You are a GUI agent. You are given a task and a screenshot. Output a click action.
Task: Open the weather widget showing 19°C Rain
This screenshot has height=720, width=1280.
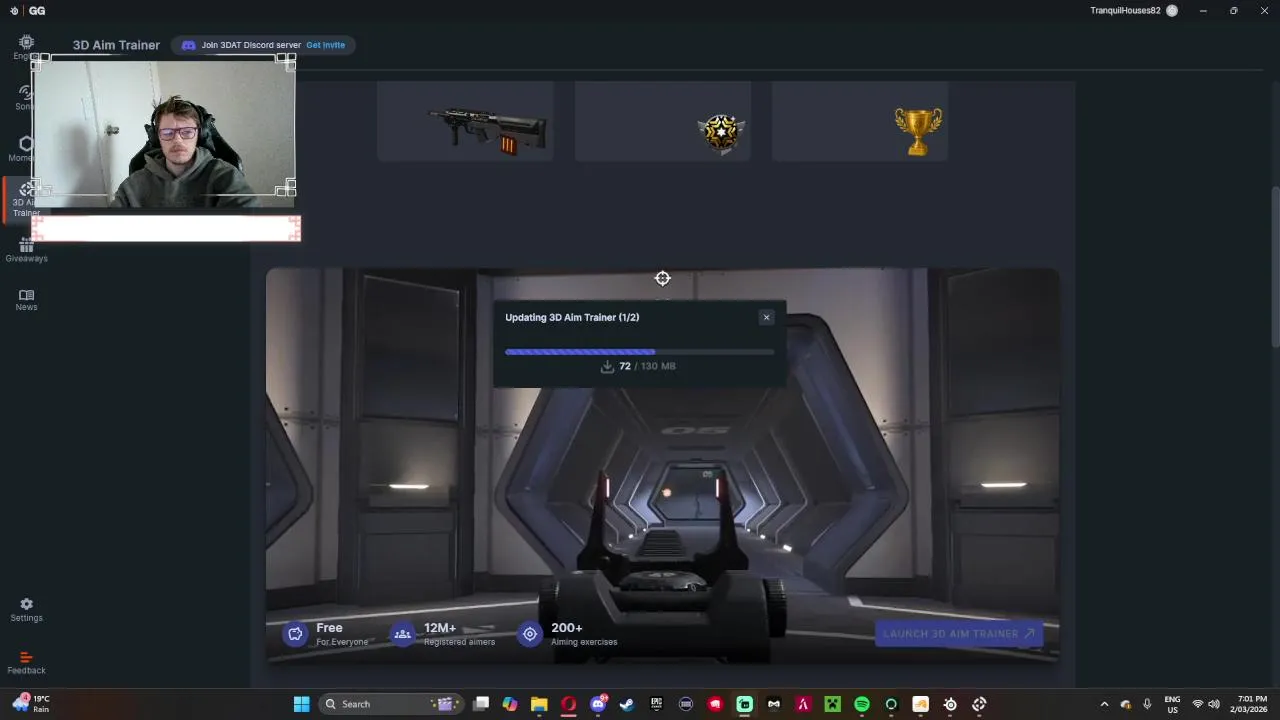coord(31,704)
